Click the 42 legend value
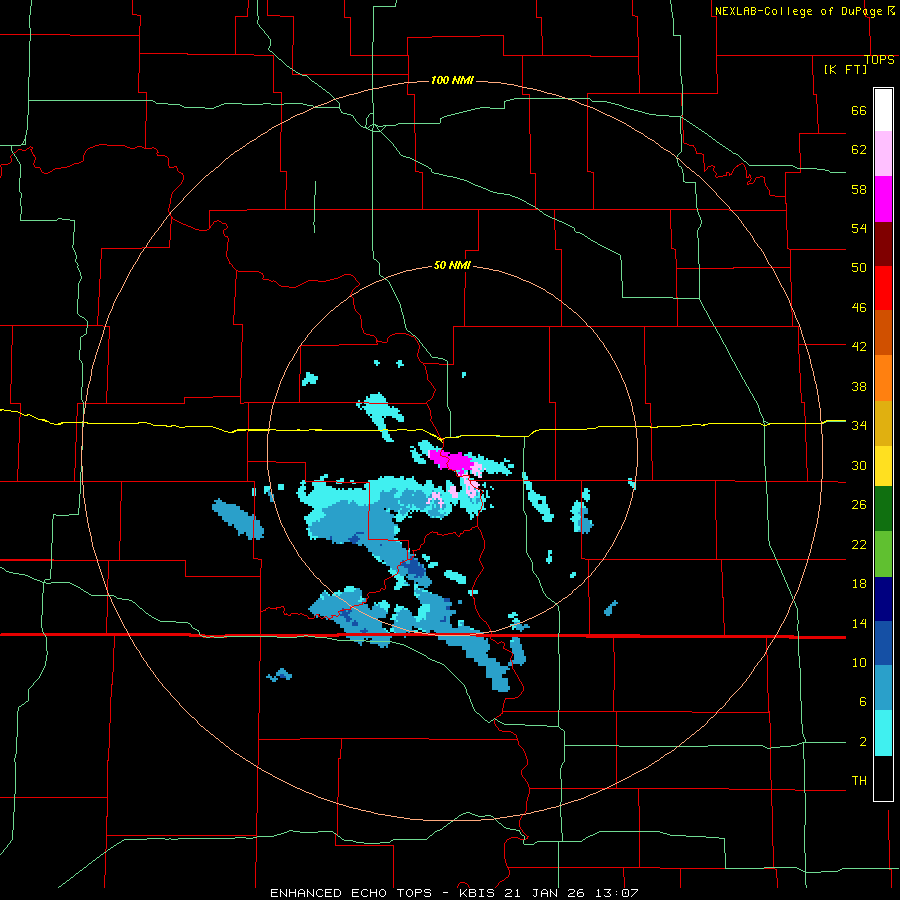 click(859, 347)
